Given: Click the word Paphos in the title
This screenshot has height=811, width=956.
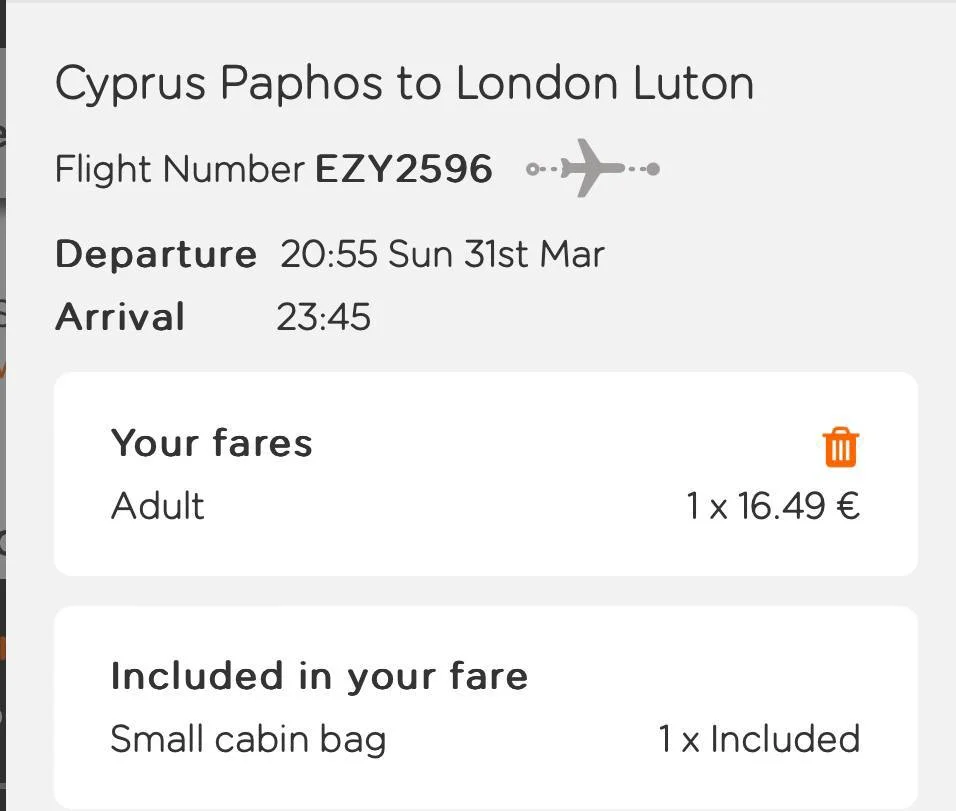Looking at the screenshot, I should coord(302,83).
